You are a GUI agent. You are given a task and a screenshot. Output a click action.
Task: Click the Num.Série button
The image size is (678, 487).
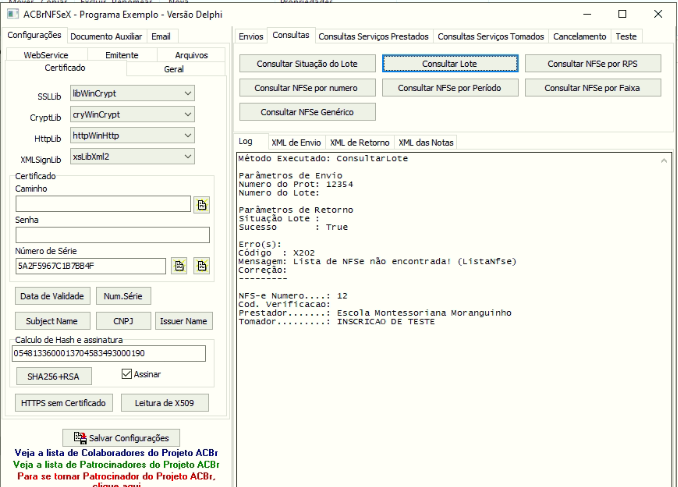click(x=123, y=296)
